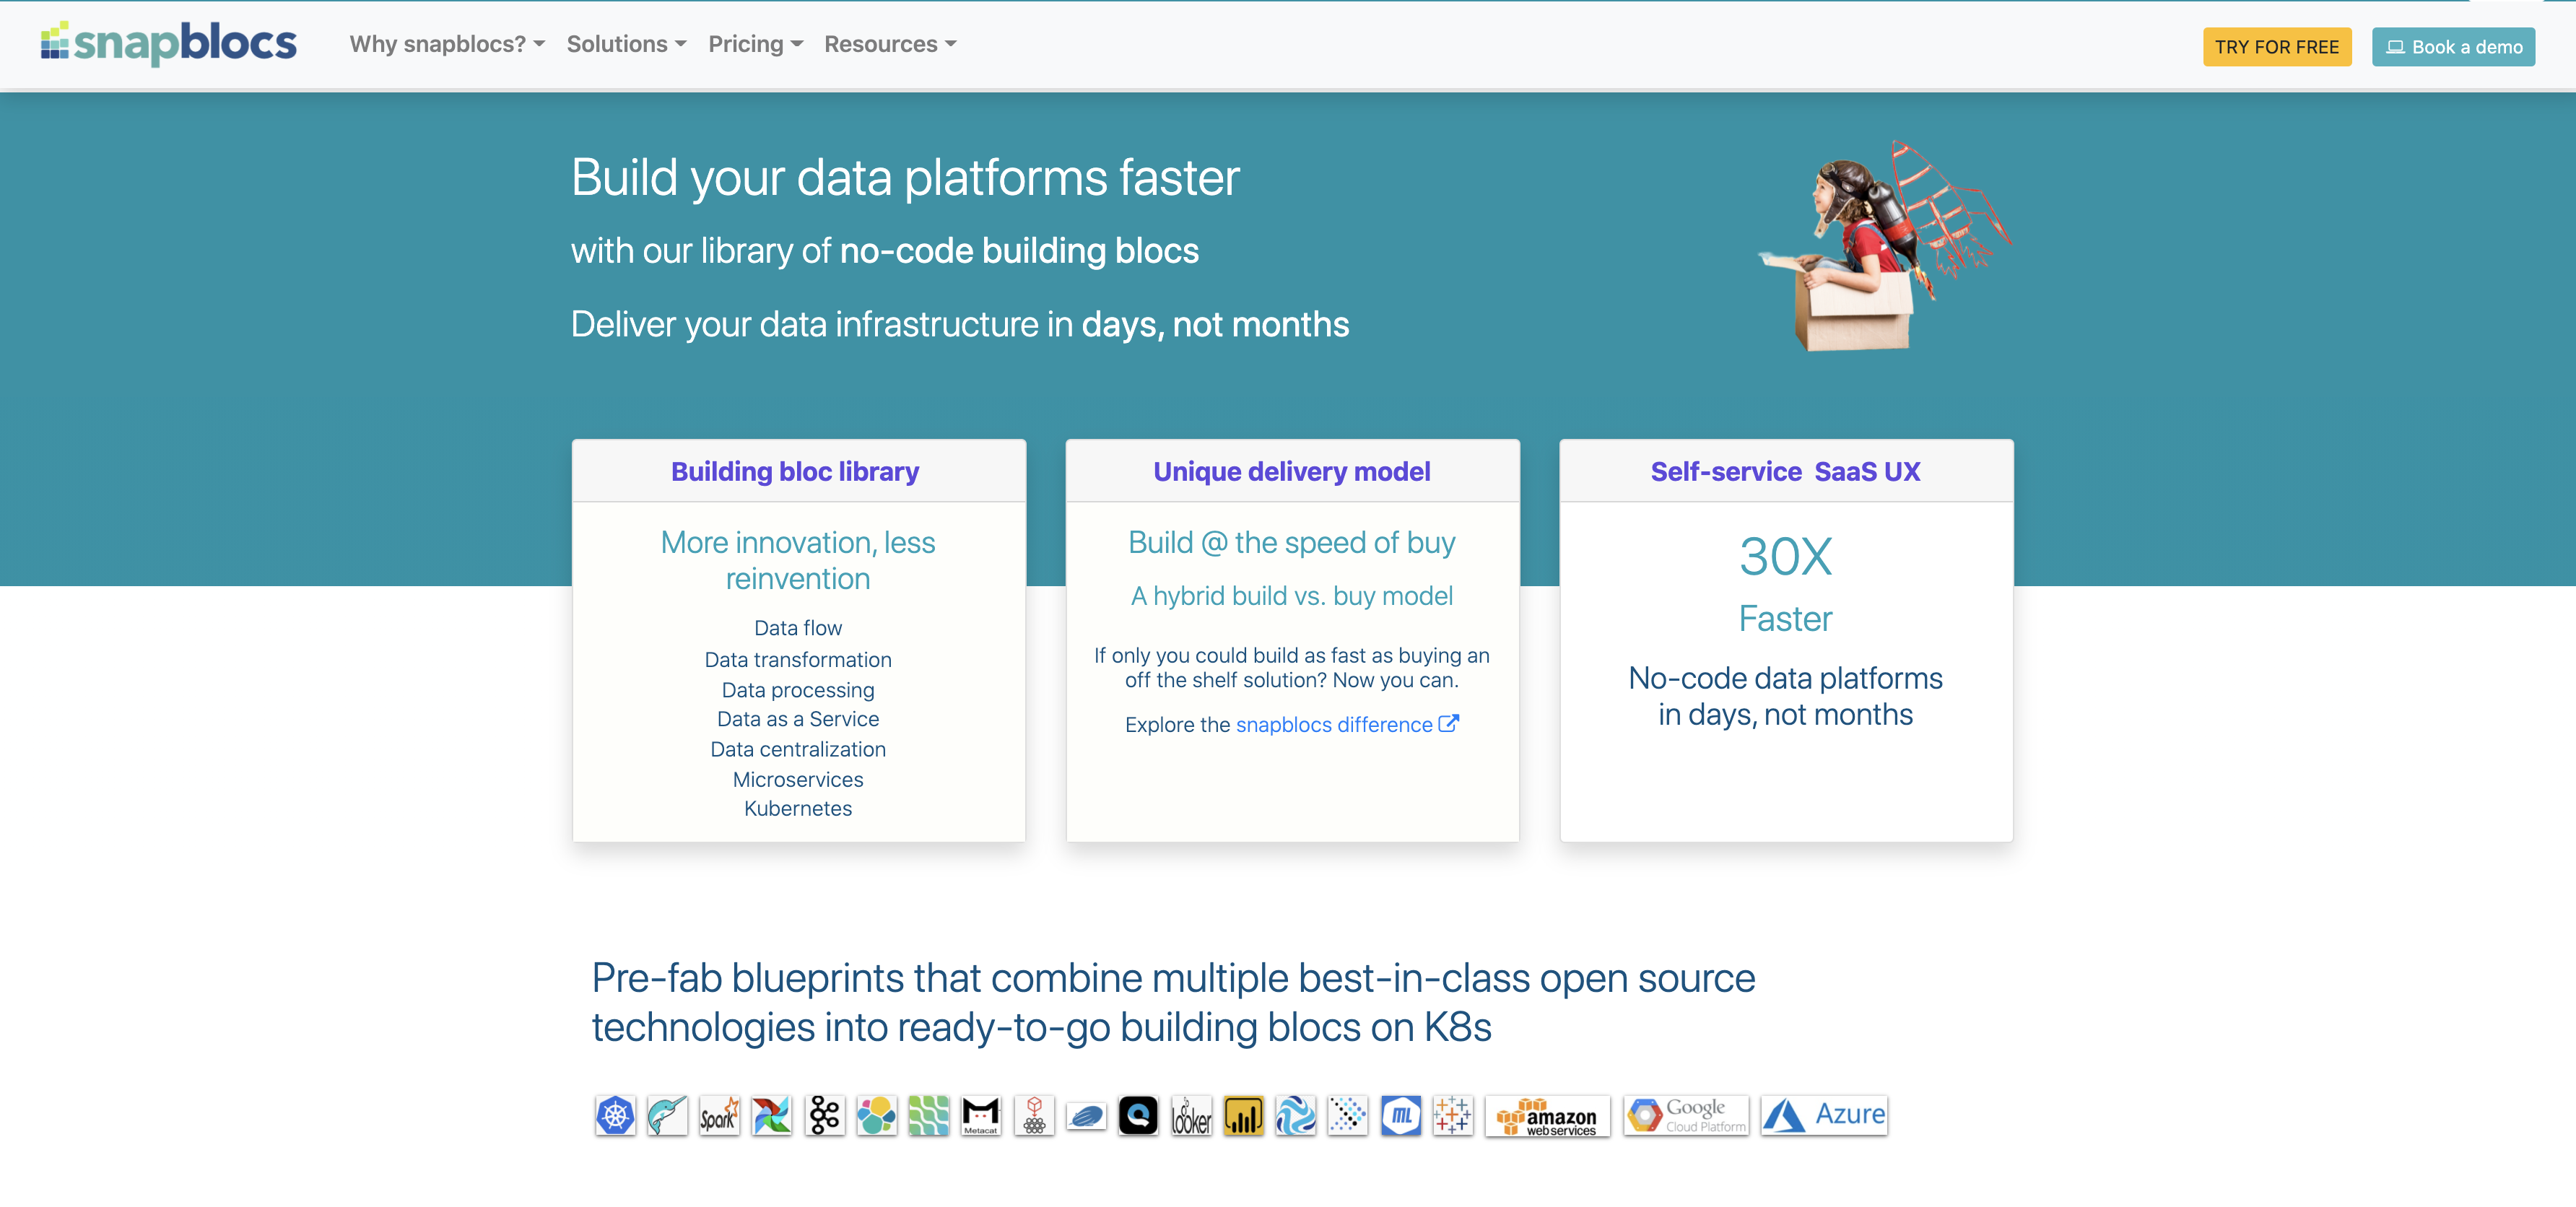
Task: Open the Solutions dropdown menu
Action: tap(626, 44)
